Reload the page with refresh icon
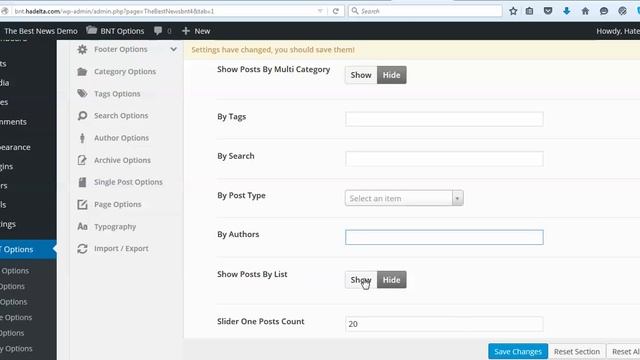Screen dimensions: 640x360 [x=336, y=11]
